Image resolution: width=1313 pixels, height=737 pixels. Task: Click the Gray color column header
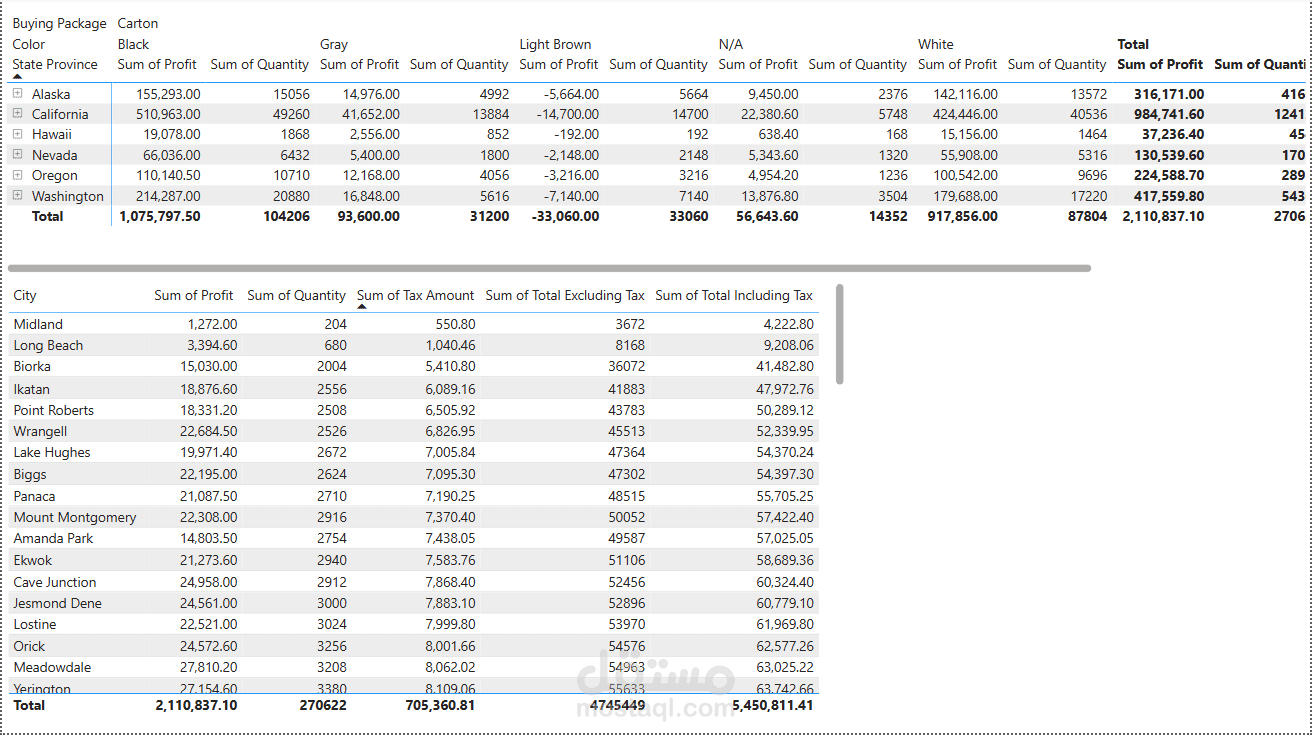pyautogui.click(x=334, y=44)
